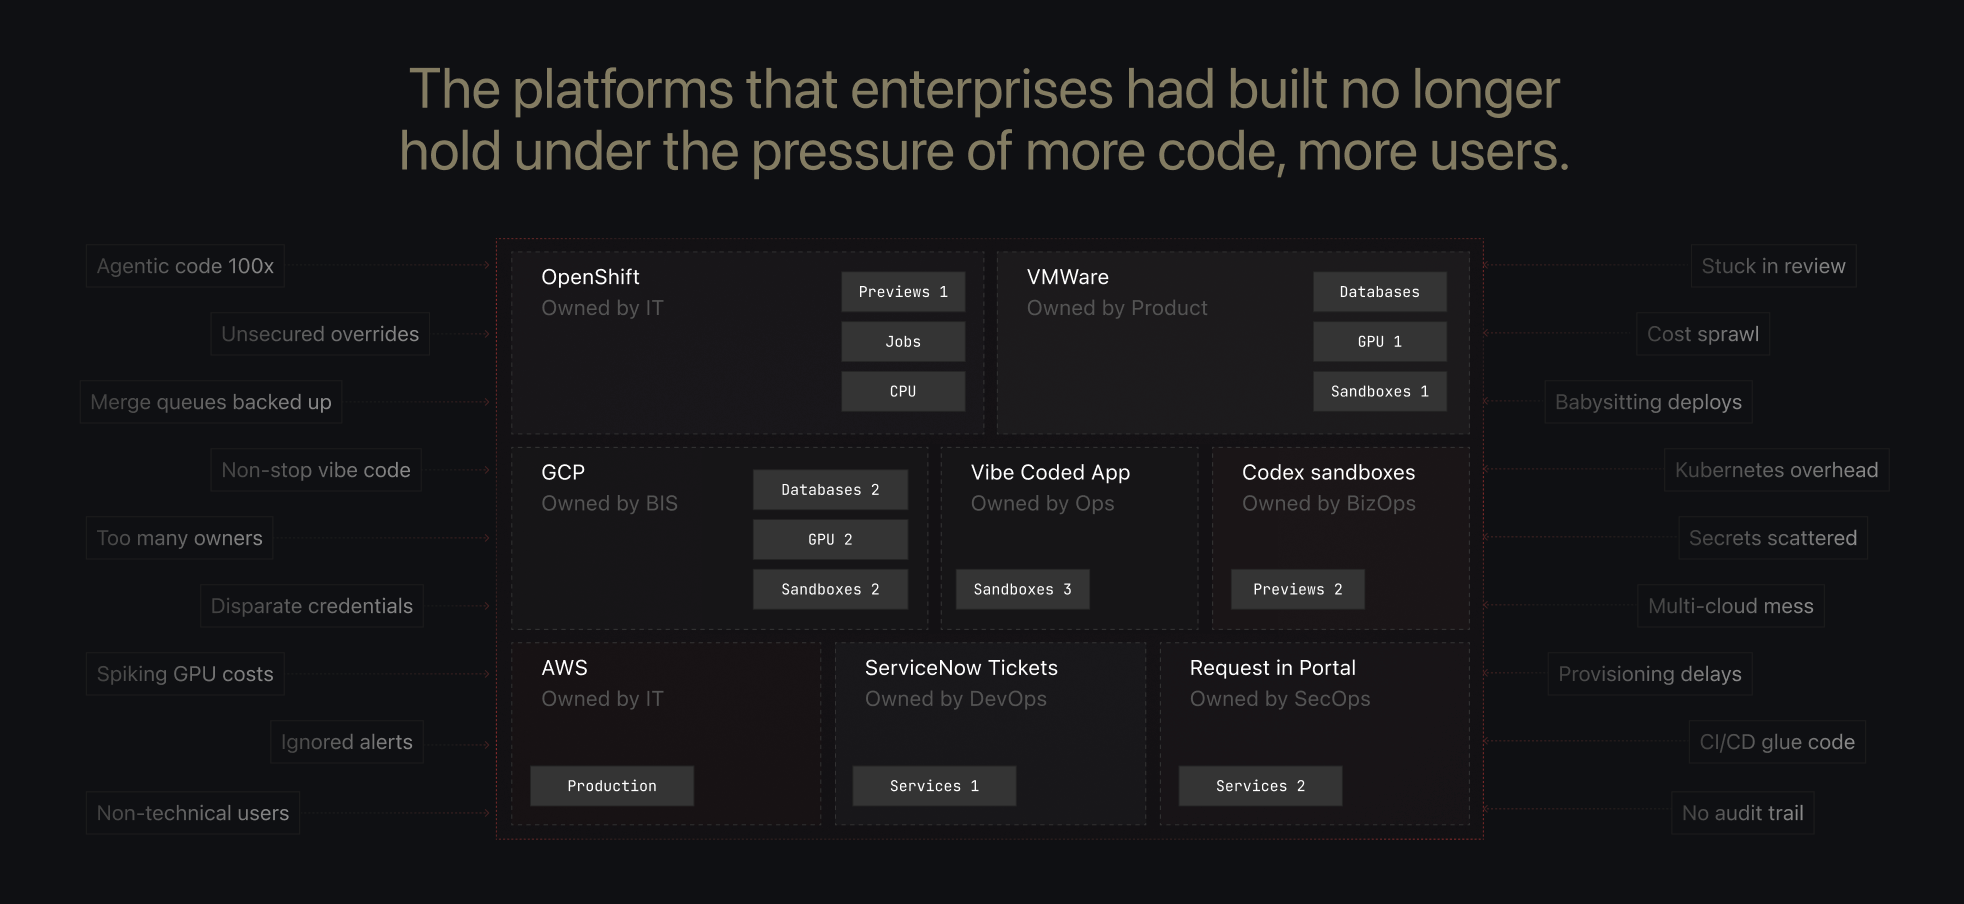
Task: Select the Jobs chip under OpenShift
Action: point(903,342)
